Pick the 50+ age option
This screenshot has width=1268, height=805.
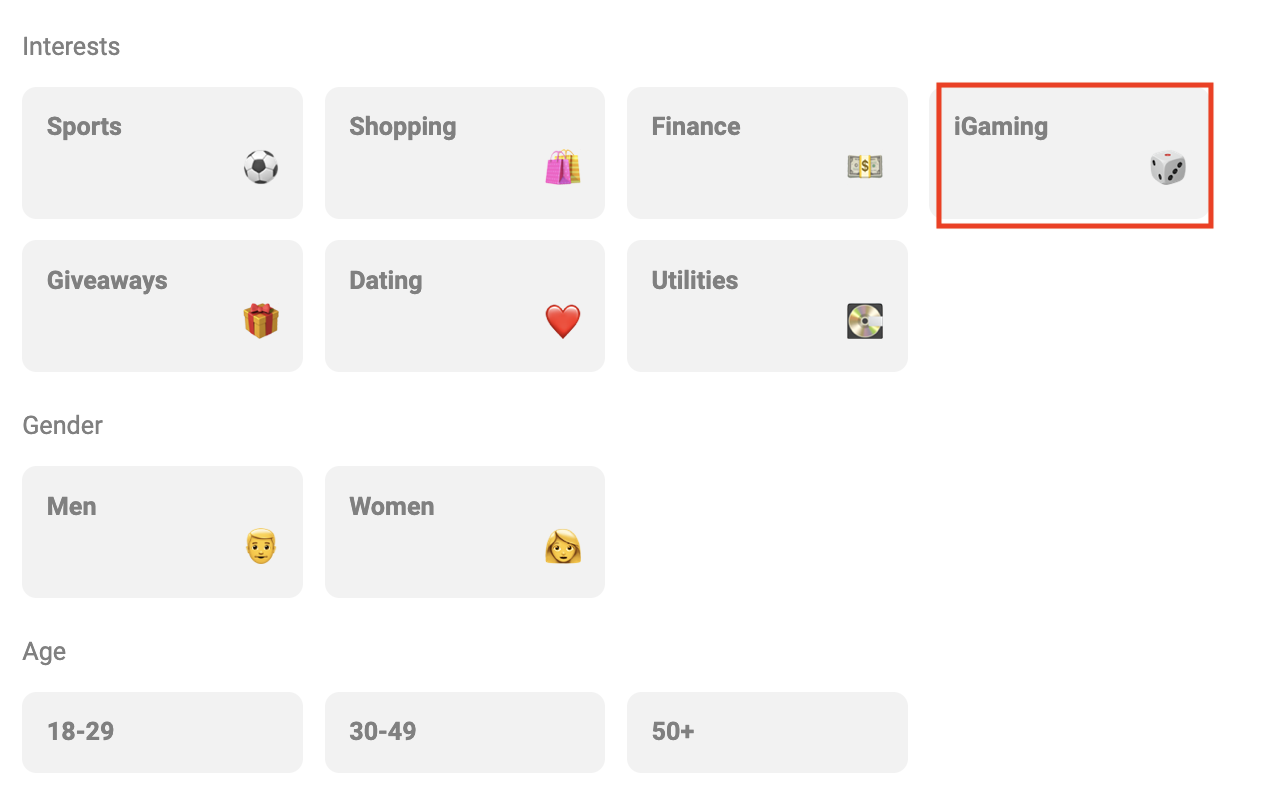click(673, 732)
